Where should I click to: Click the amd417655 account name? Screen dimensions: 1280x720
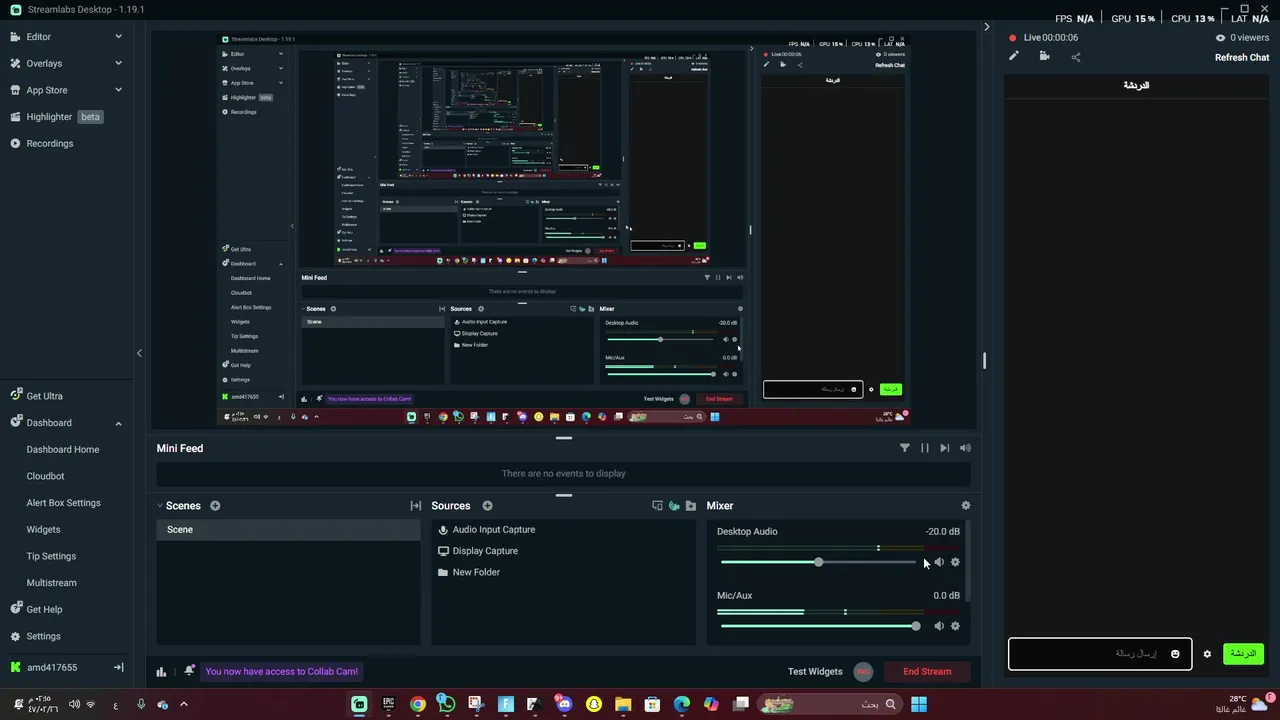click(x=52, y=668)
